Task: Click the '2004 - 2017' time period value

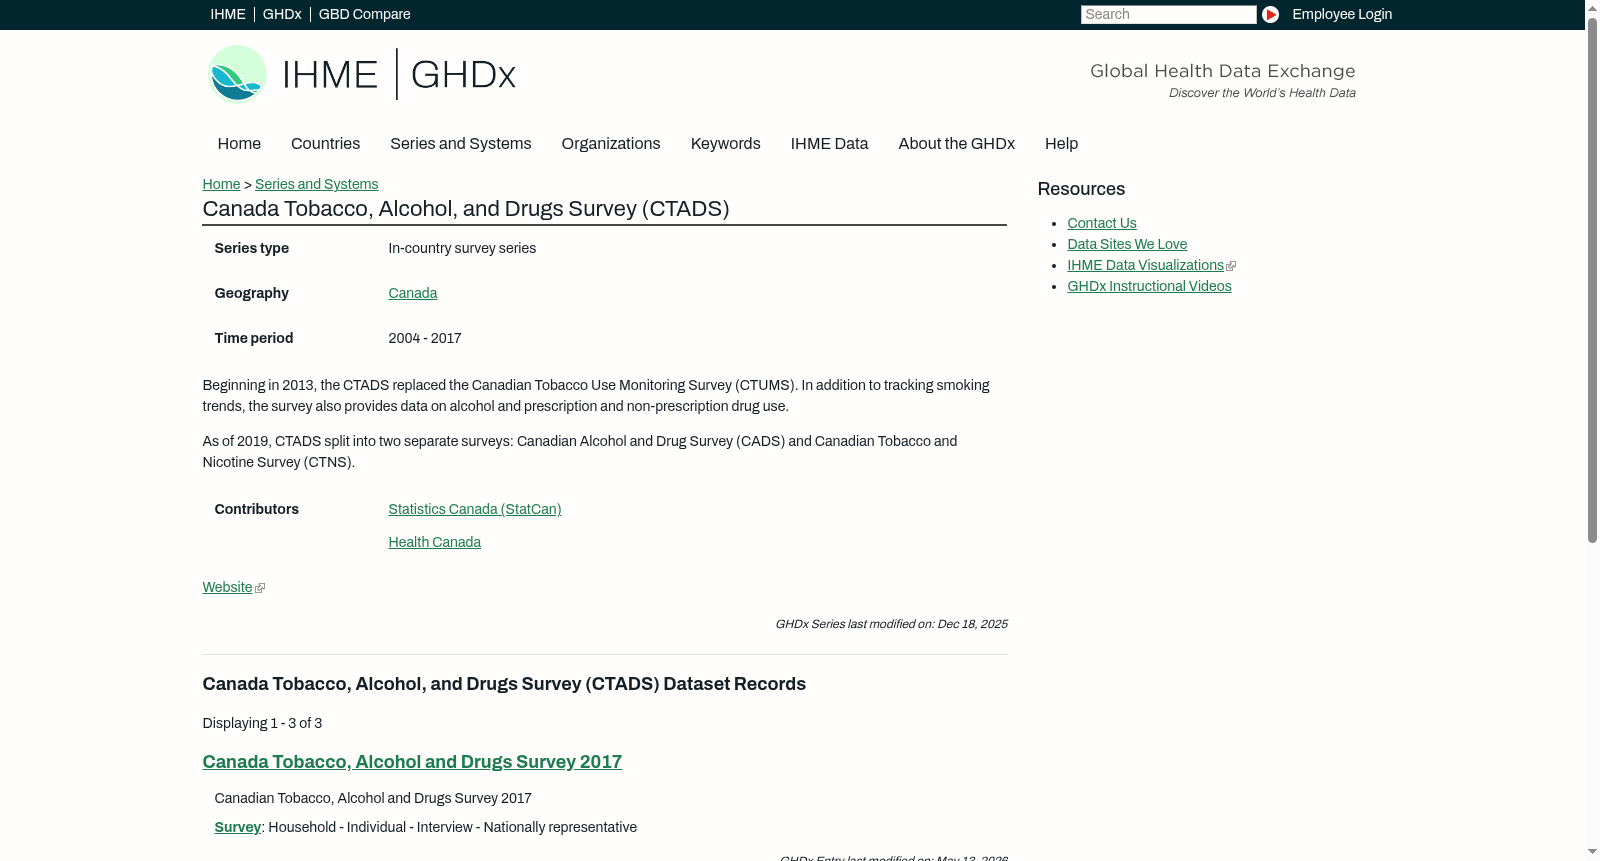Action: pyautogui.click(x=425, y=338)
